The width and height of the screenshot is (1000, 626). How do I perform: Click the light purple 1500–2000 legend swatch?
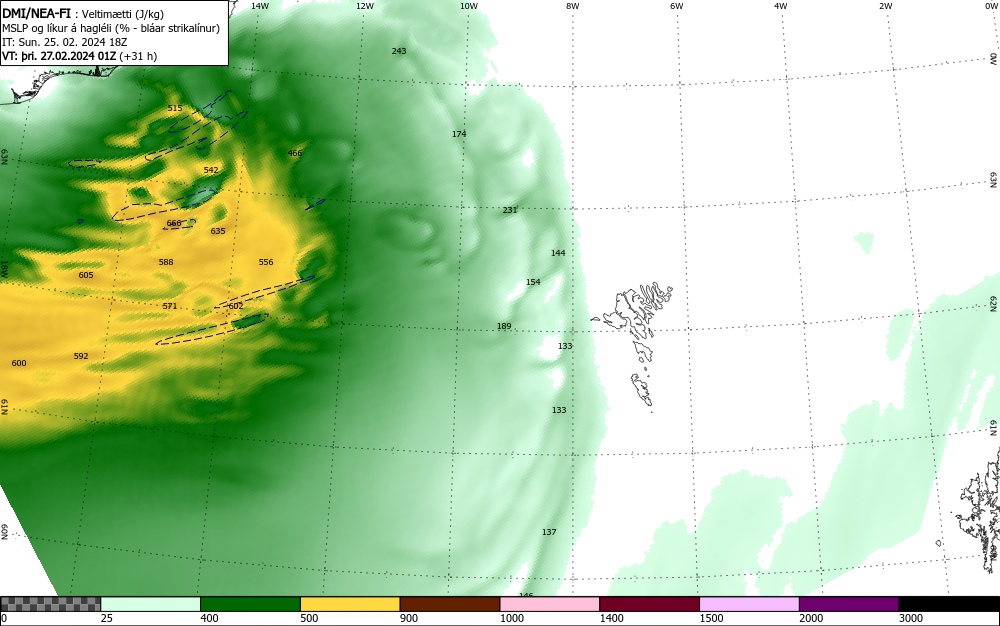pos(749,604)
